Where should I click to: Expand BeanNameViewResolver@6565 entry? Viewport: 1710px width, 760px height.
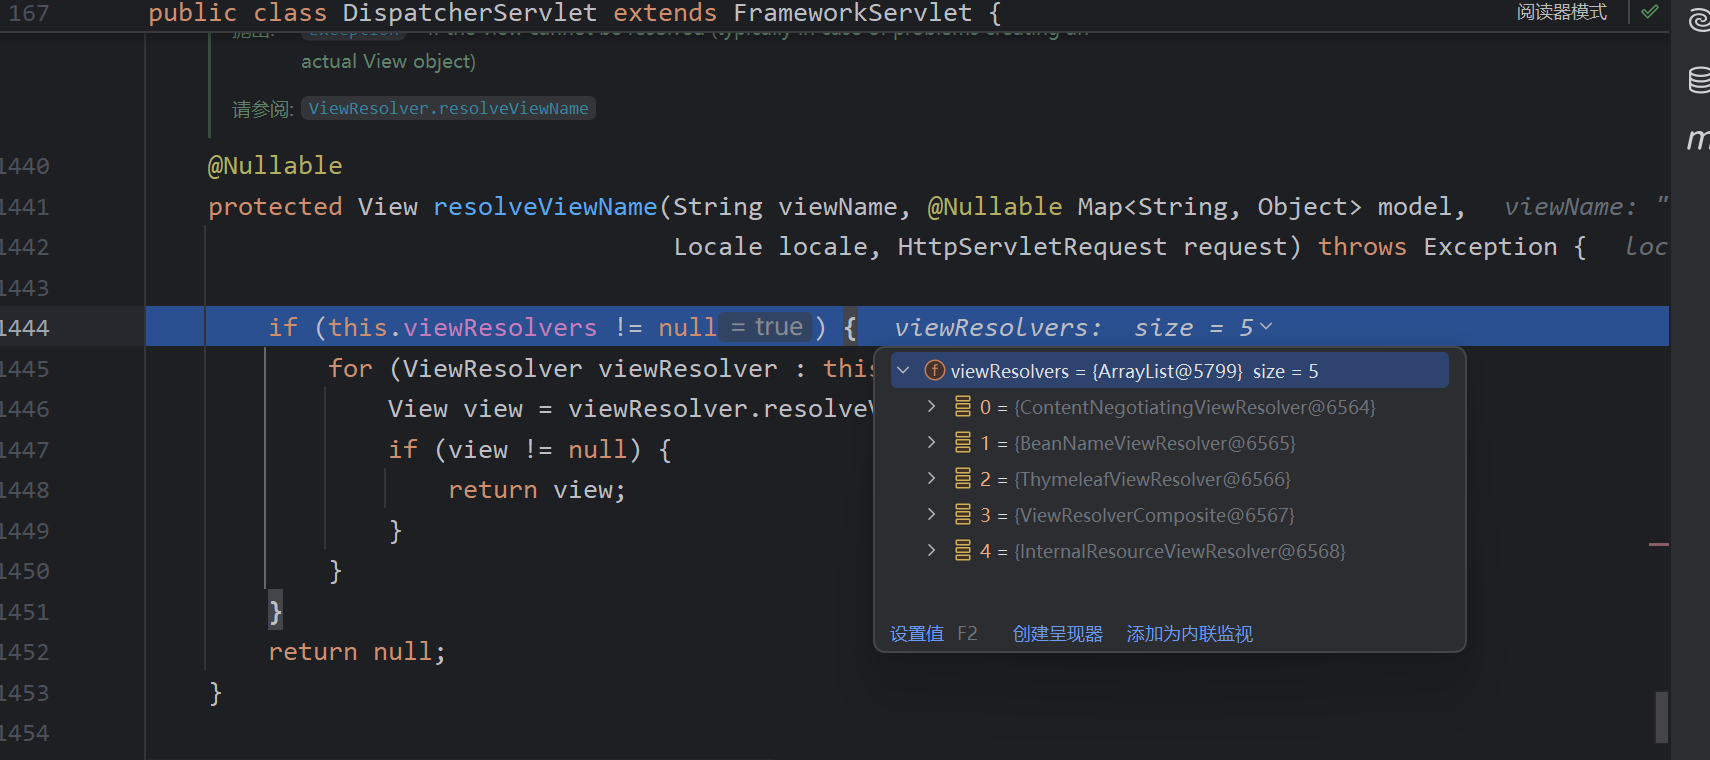click(x=931, y=442)
